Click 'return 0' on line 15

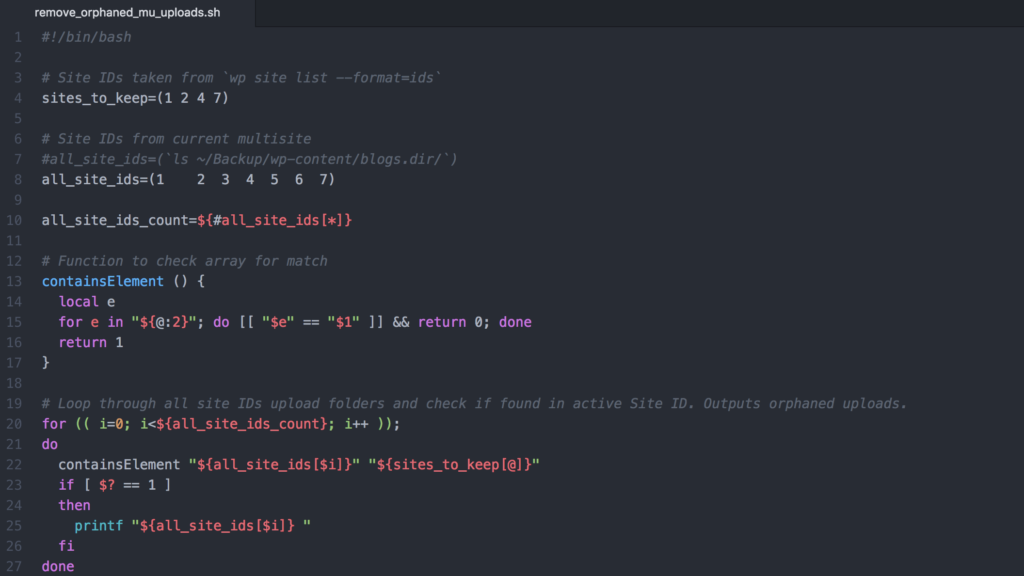pyautogui.click(x=450, y=322)
